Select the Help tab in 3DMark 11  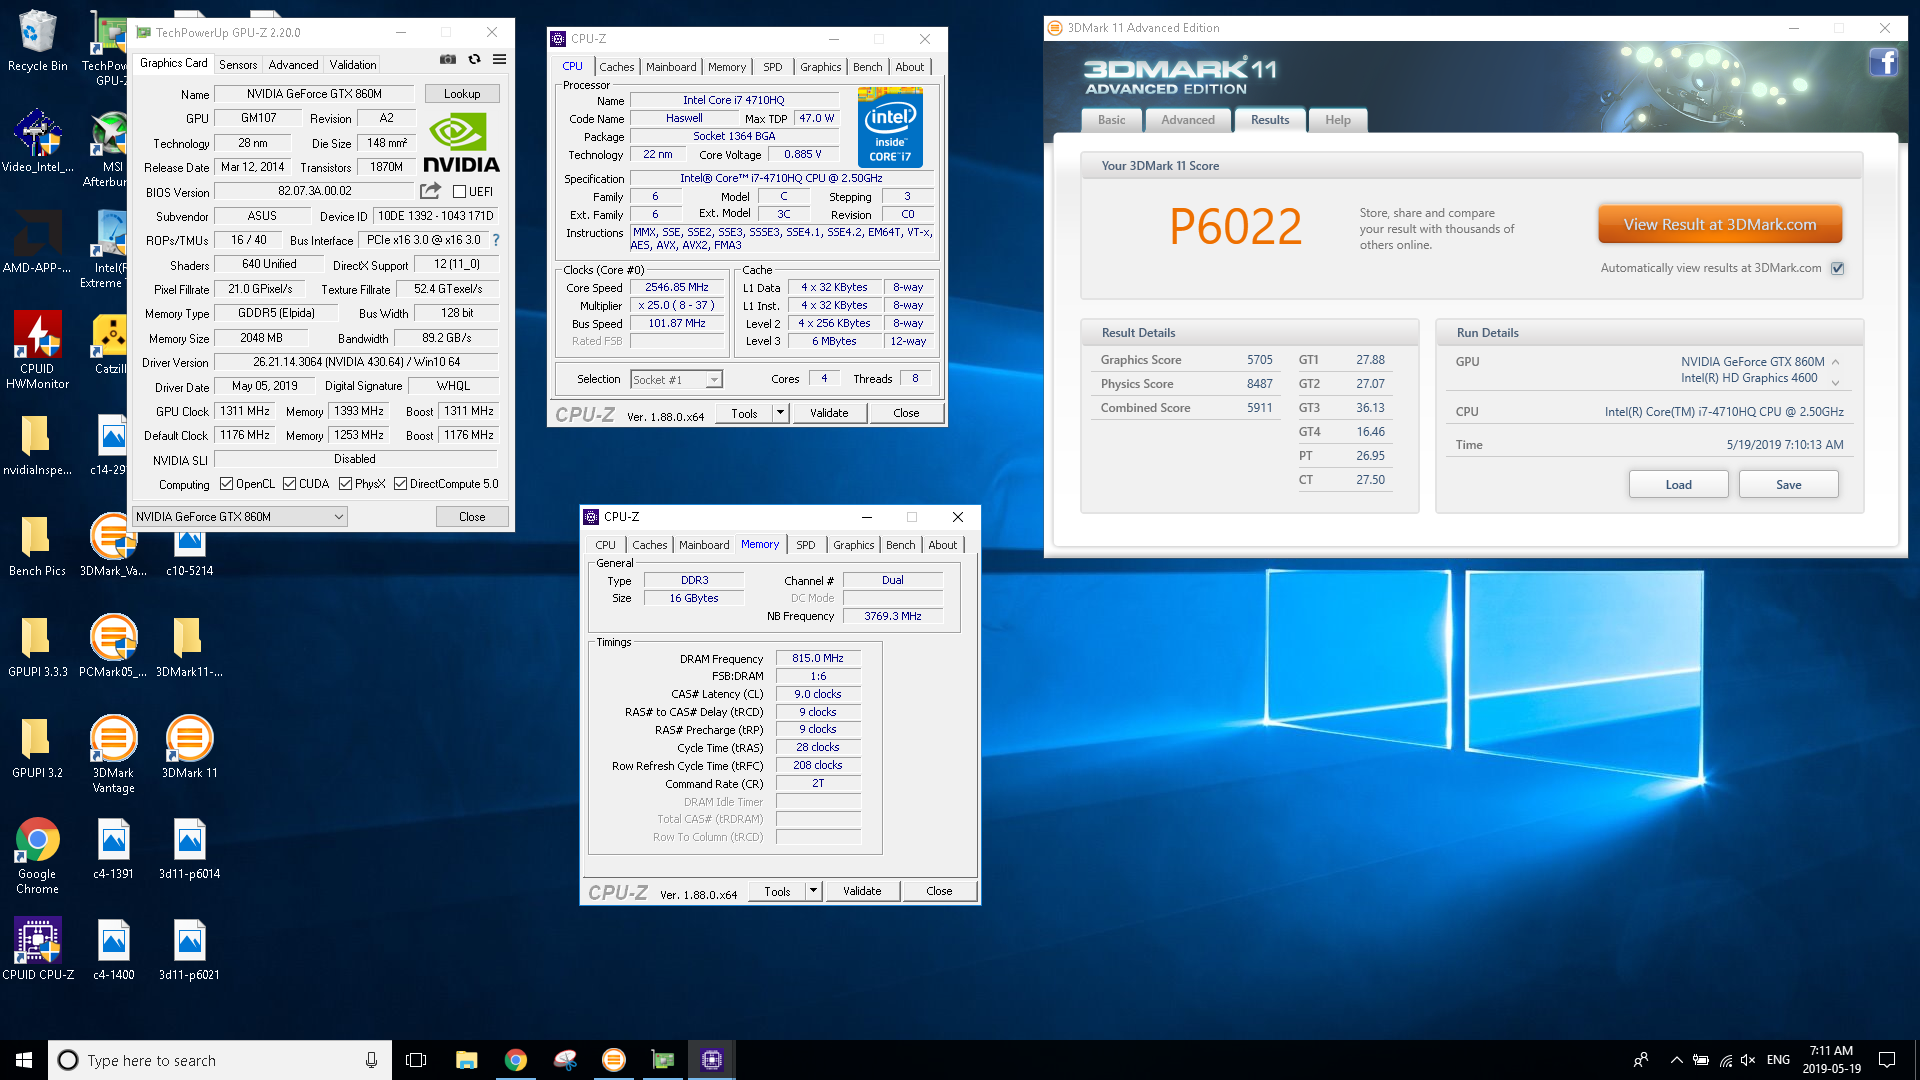pyautogui.click(x=1338, y=120)
